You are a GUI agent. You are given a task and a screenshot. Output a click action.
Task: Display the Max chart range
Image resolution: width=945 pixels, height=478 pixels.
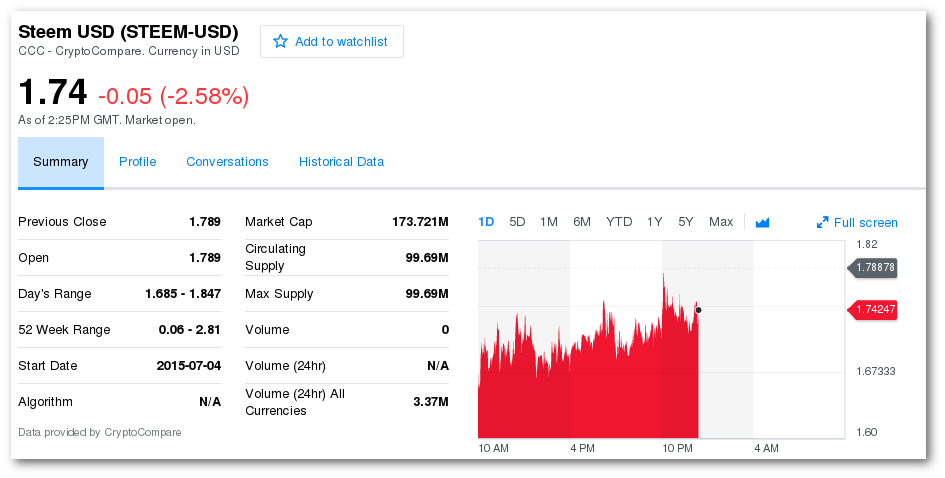click(721, 222)
